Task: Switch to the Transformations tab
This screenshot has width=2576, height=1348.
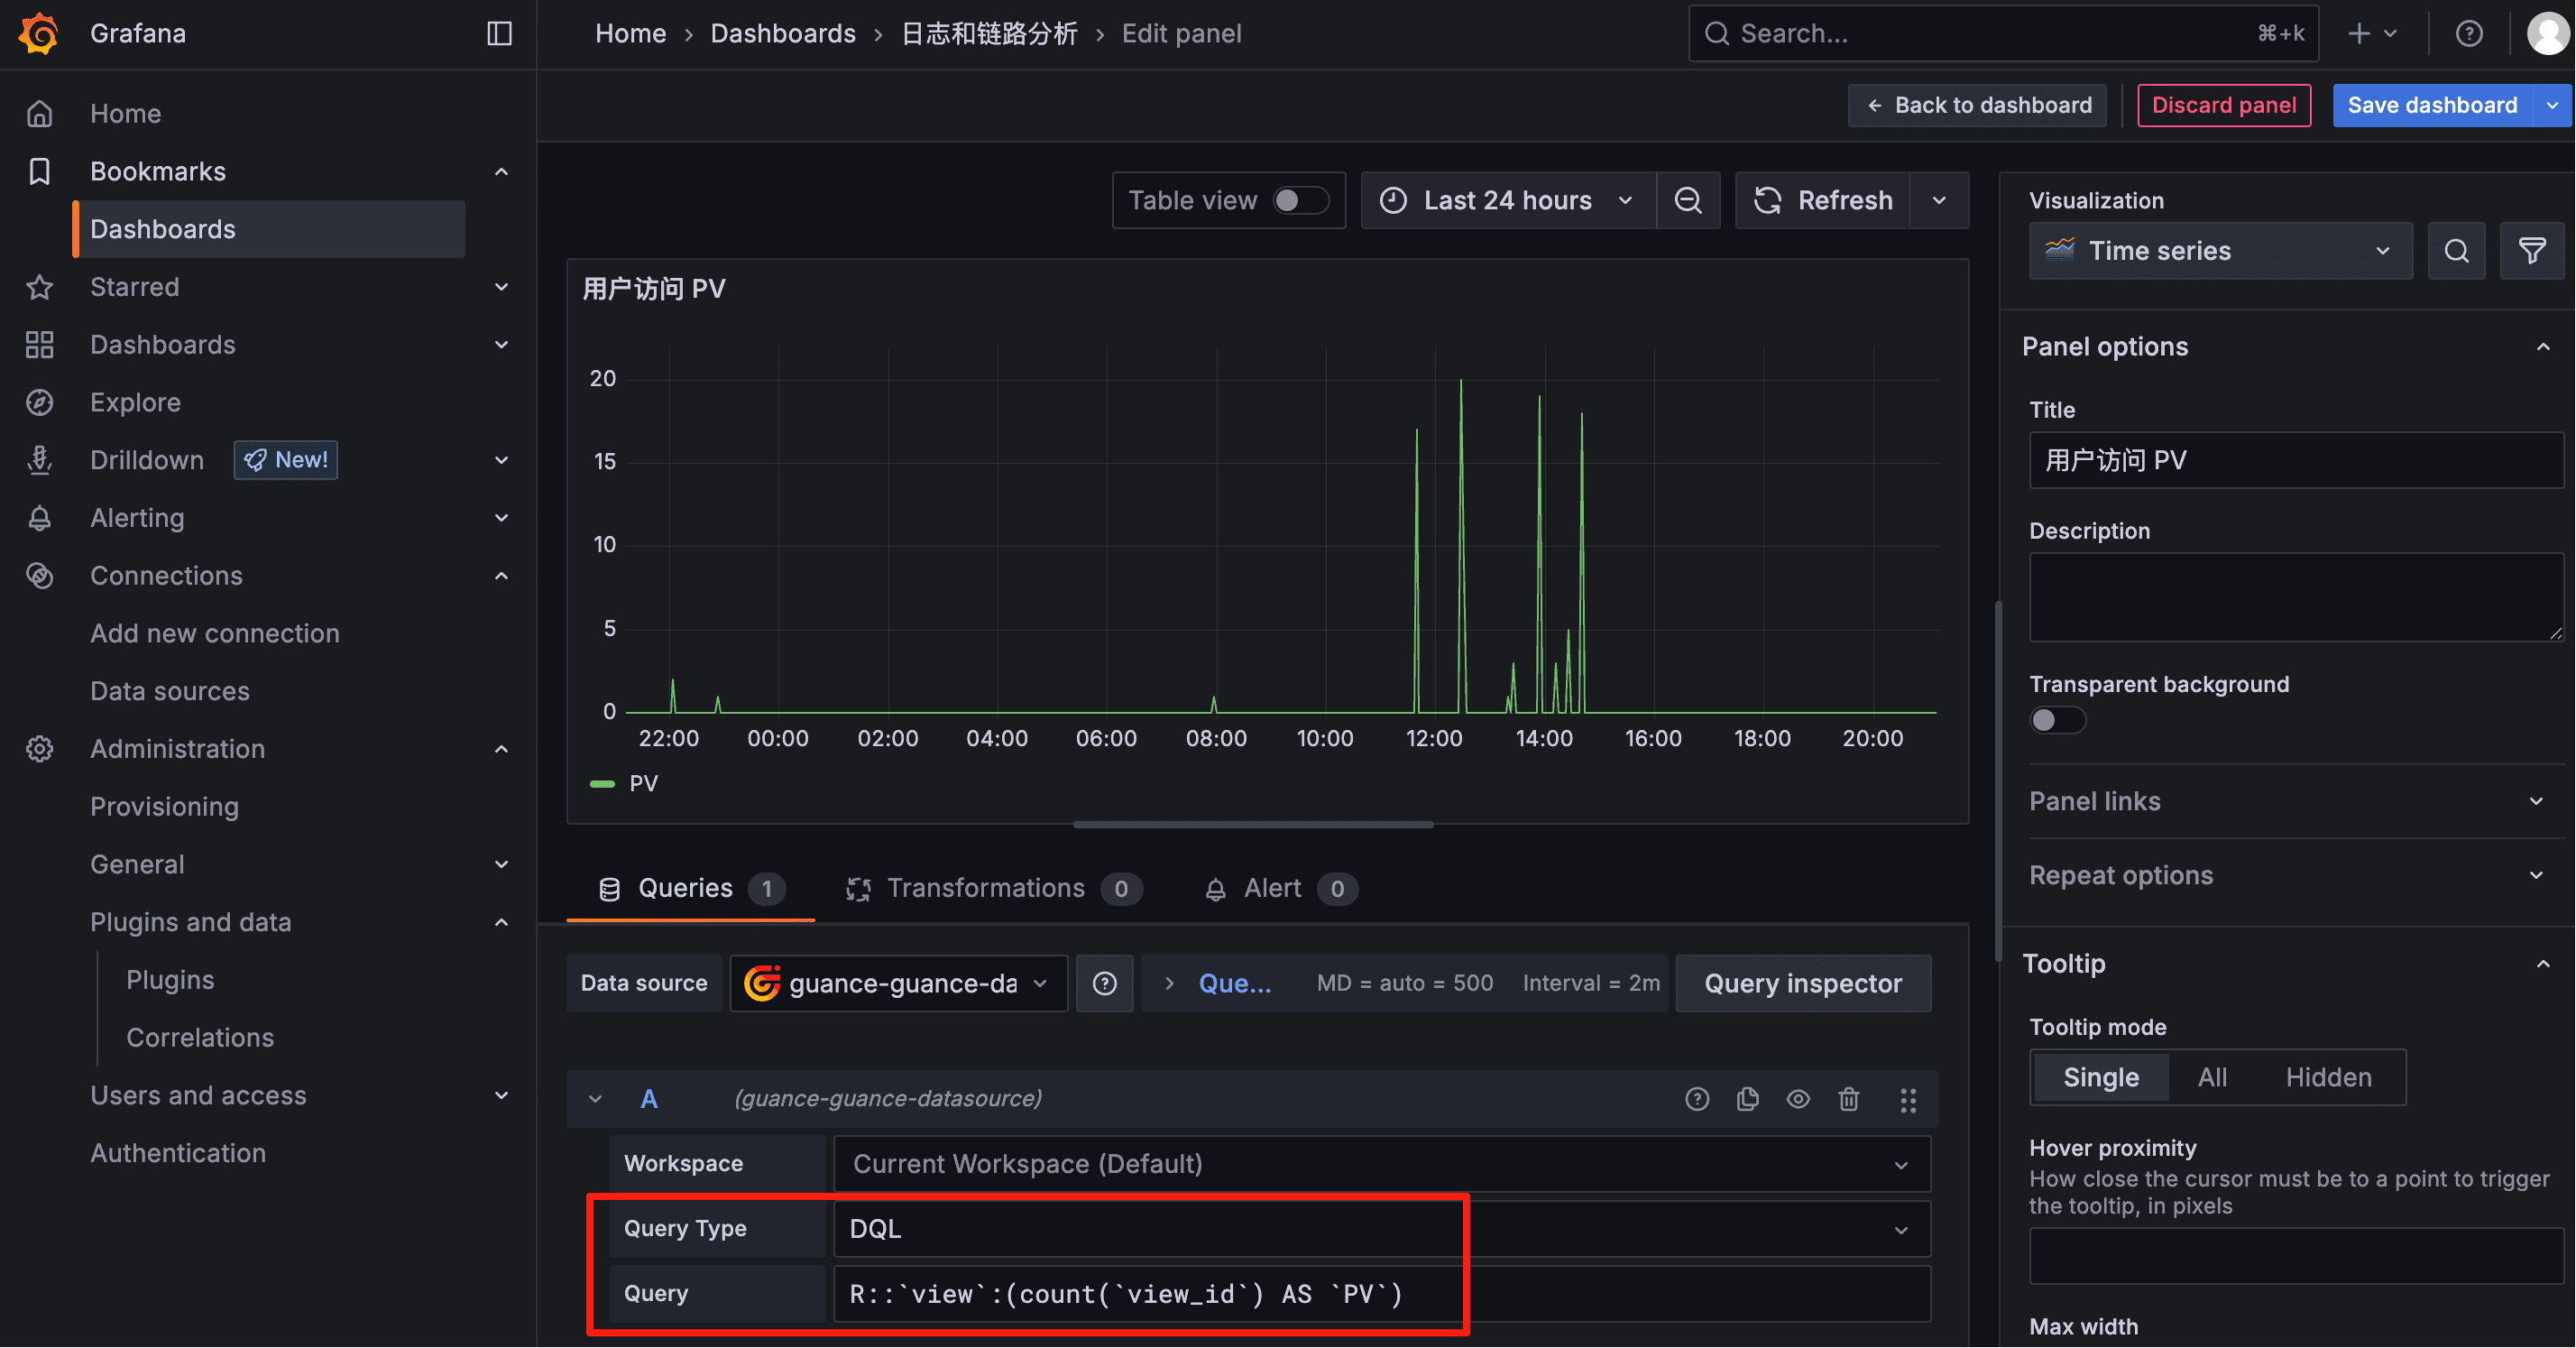Action: tap(984, 888)
